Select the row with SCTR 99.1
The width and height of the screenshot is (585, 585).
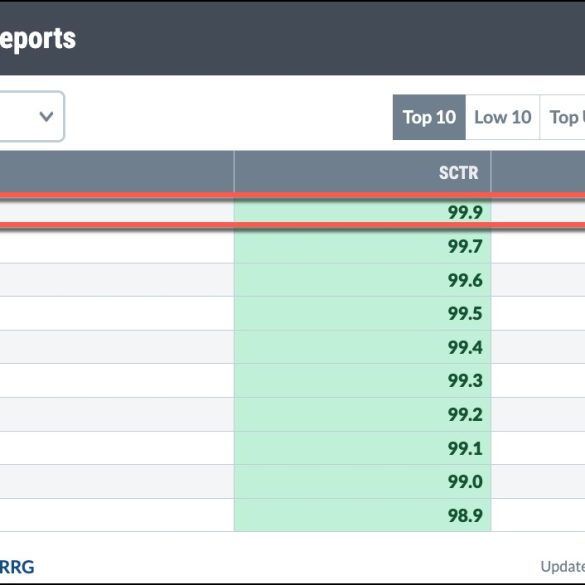[x=292, y=448]
